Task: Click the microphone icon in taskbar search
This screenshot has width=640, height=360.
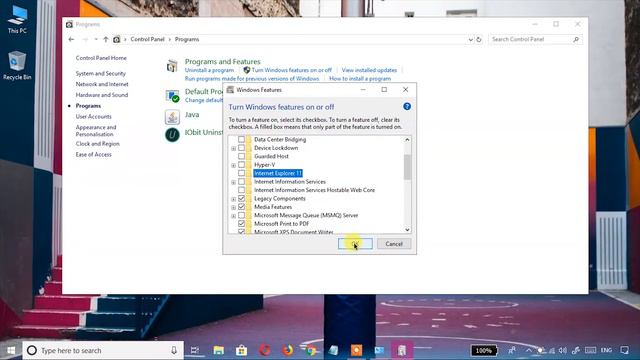Action: click(174, 350)
